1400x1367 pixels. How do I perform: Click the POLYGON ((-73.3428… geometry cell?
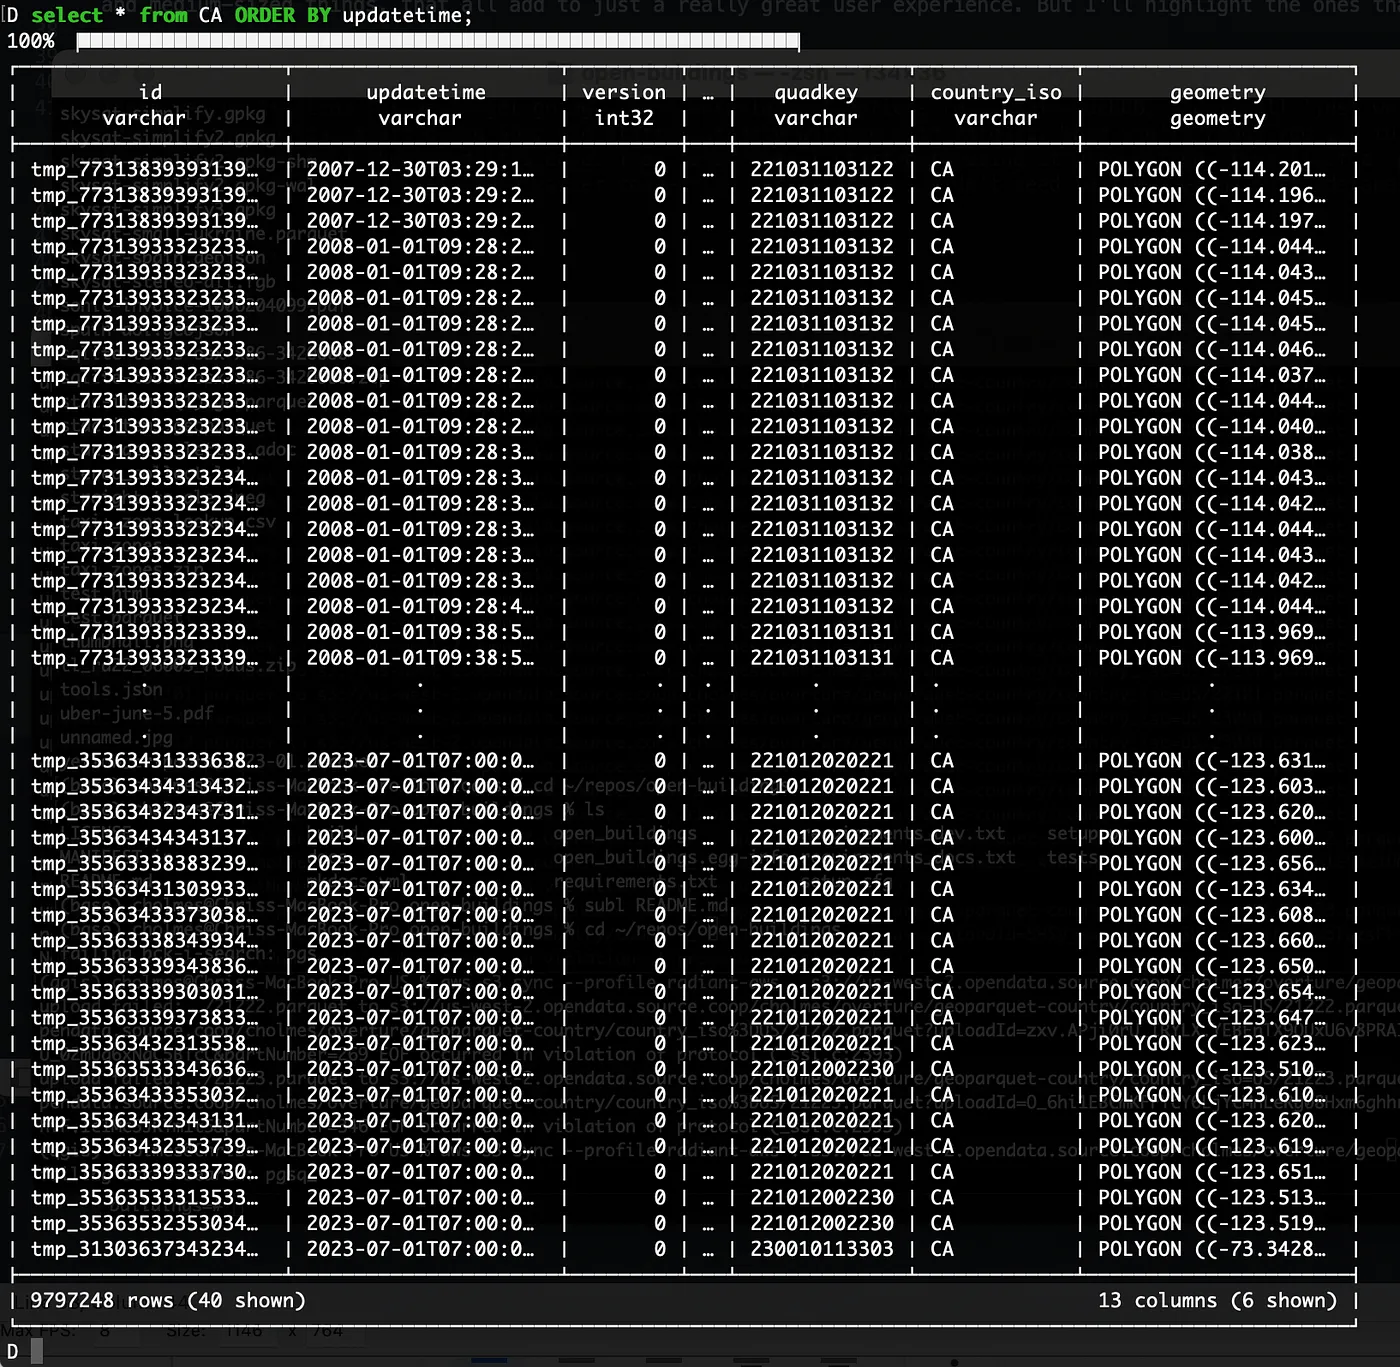(x=1211, y=1249)
